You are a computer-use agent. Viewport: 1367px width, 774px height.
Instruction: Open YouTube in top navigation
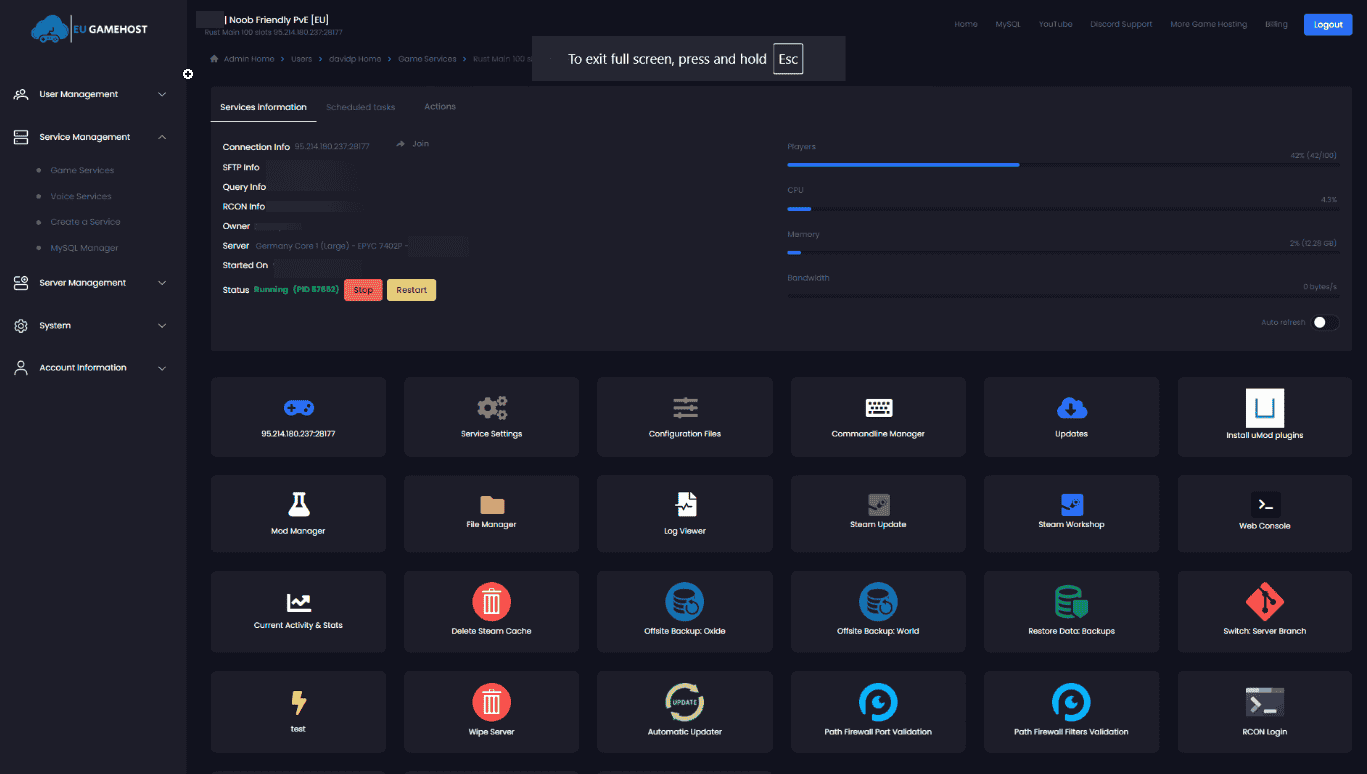click(1055, 24)
